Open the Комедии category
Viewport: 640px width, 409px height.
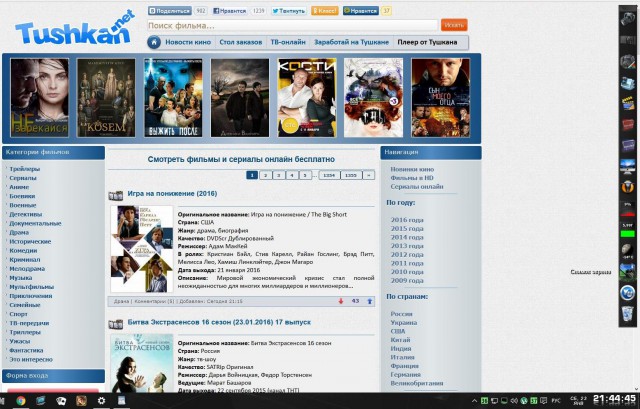(23, 251)
